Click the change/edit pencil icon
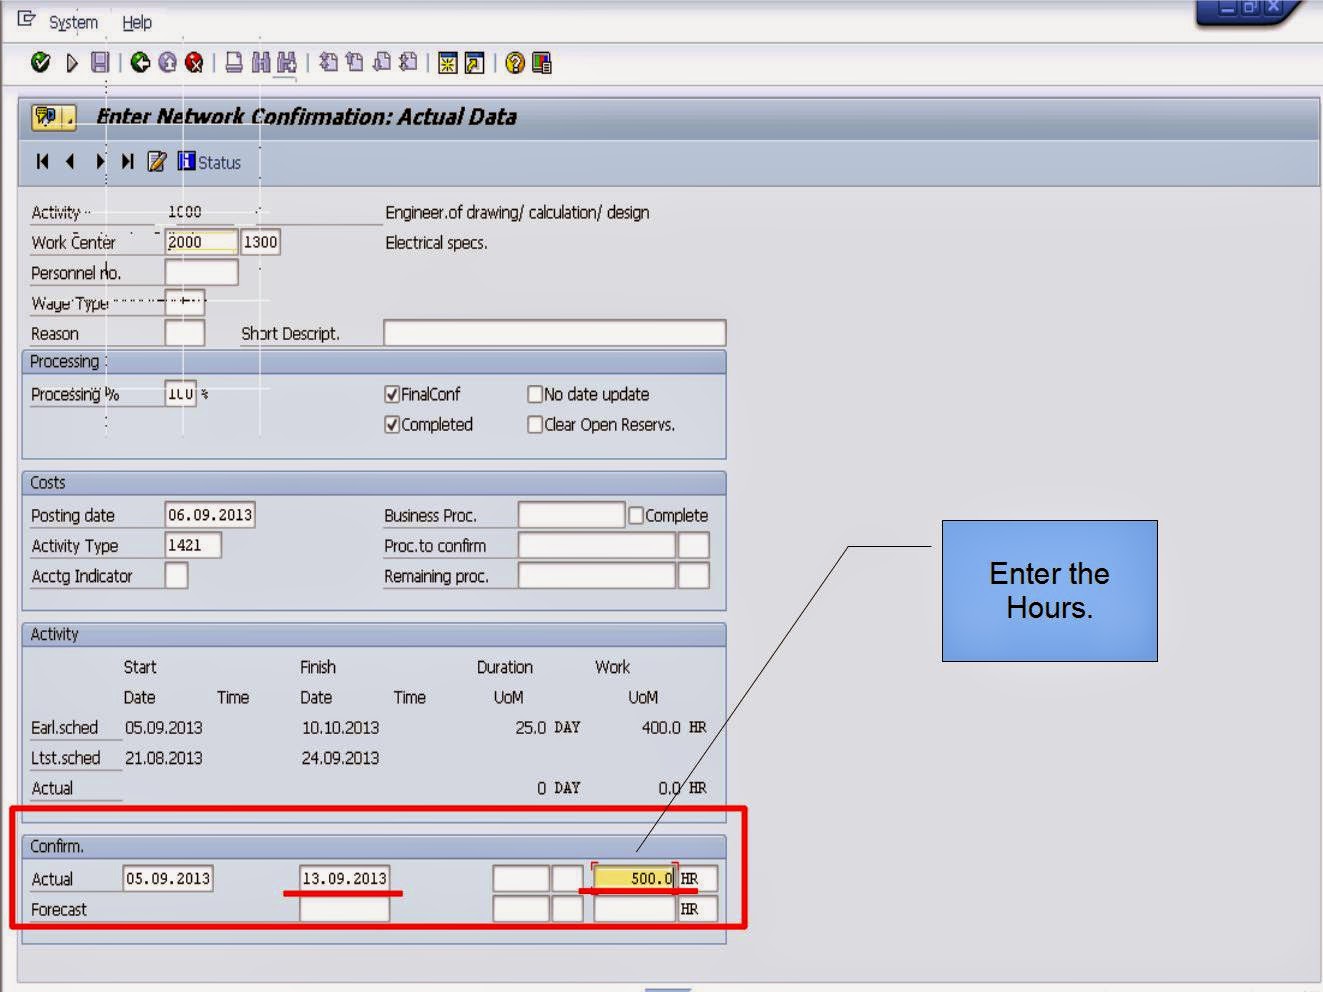 (x=157, y=161)
